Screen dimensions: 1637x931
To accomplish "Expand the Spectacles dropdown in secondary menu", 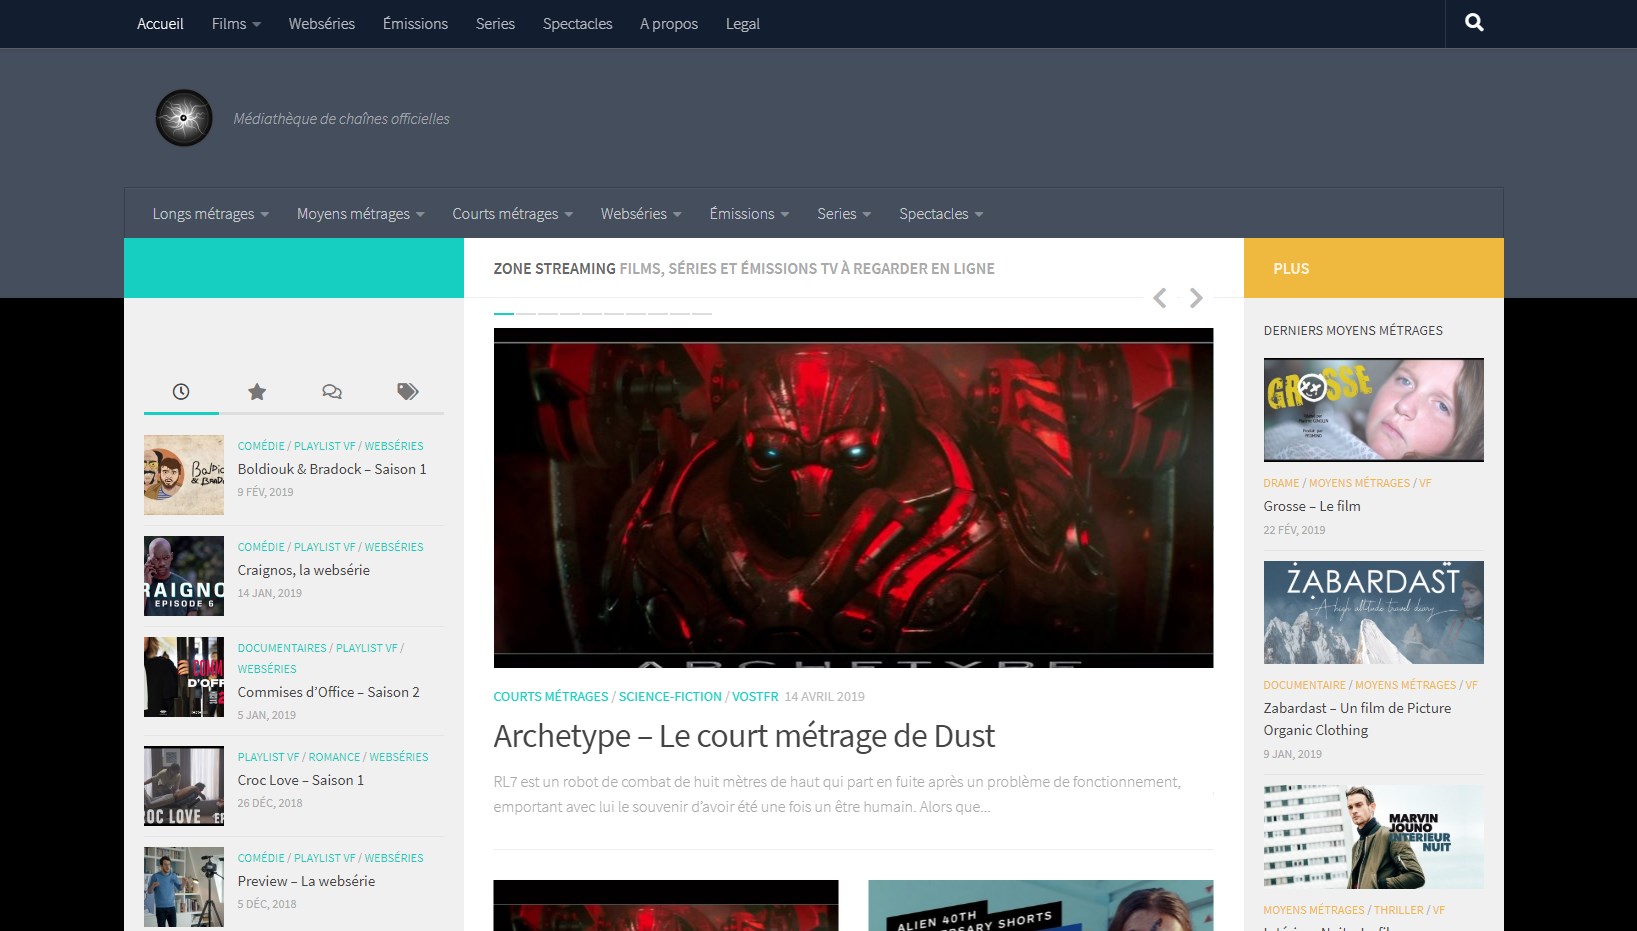I will (x=940, y=214).
